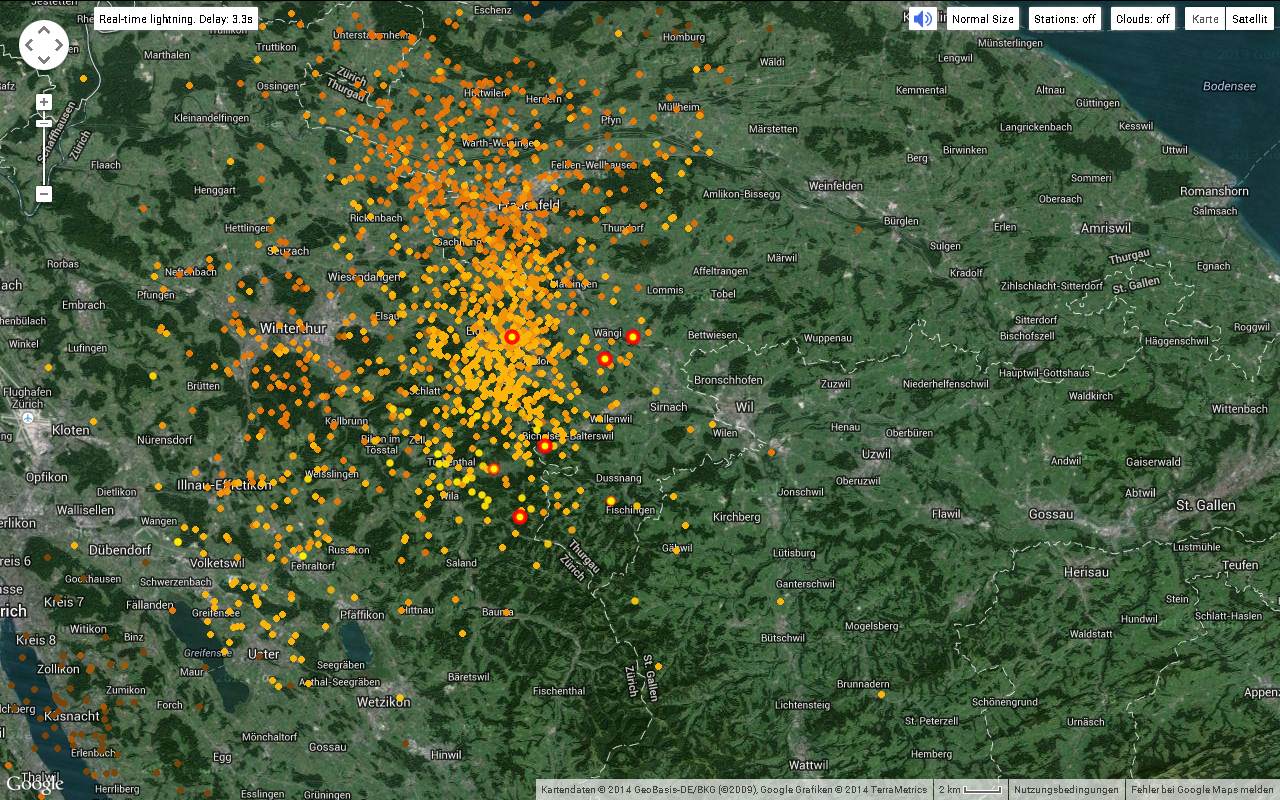Click the Winterthur city label on map
Viewport: 1280px width, 800px height.
292,328
